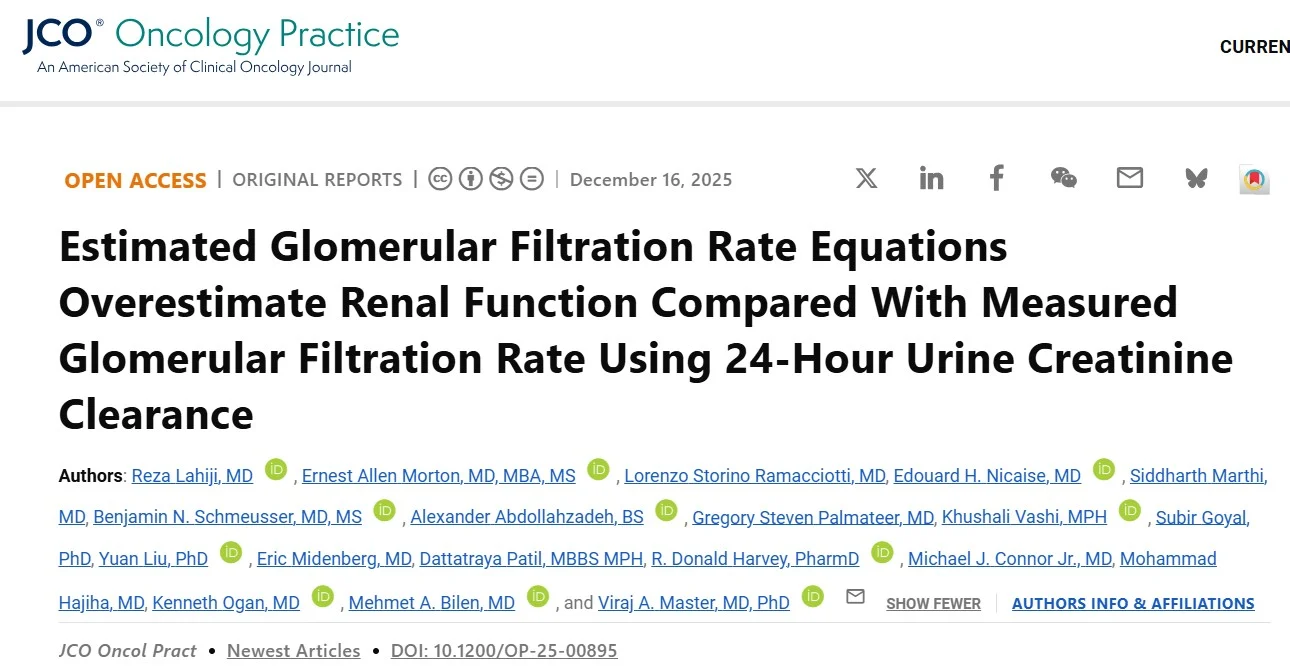Share the article via WeChat
This screenshot has width=1290, height=666.
(1063, 178)
